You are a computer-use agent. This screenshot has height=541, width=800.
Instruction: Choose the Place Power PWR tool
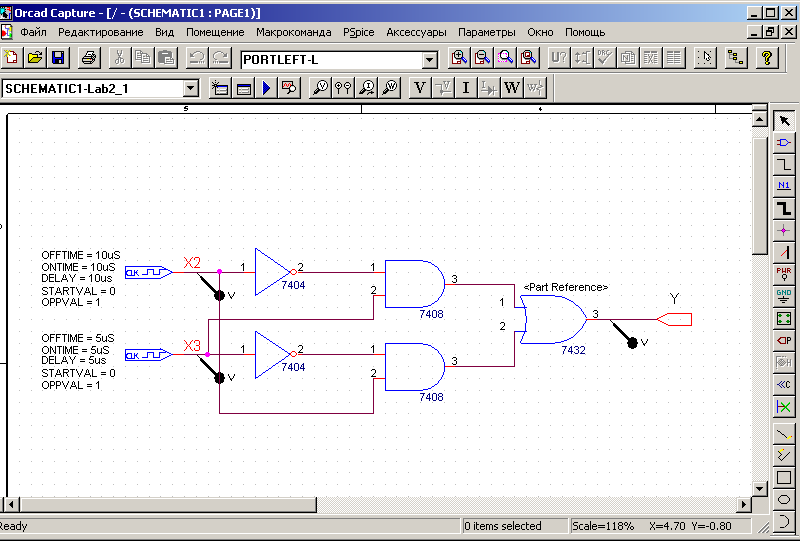tap(784, 274)
